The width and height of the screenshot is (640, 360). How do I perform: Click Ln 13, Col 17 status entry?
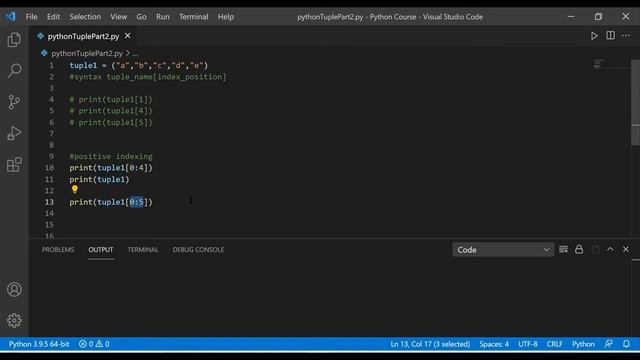tap(430, 344)
